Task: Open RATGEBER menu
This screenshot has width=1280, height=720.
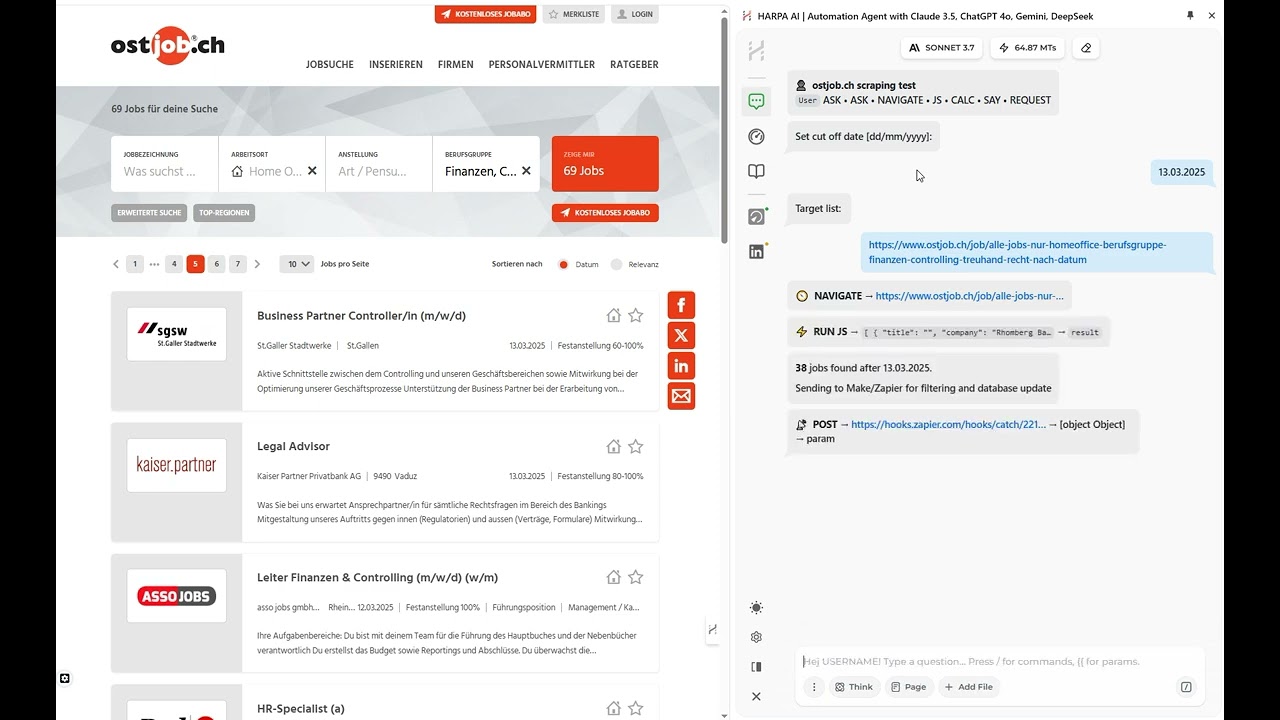Action: (x=634, y=64)
